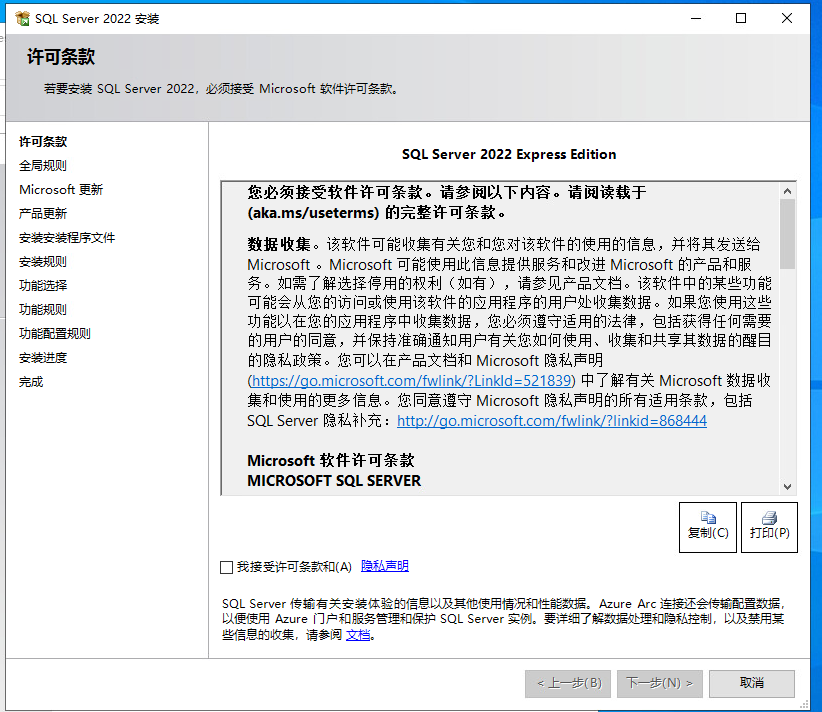The width and height of the screenshot is (822, 712).
Task: Click the 上一步(B) back button
Action: (x=568, y=683)
